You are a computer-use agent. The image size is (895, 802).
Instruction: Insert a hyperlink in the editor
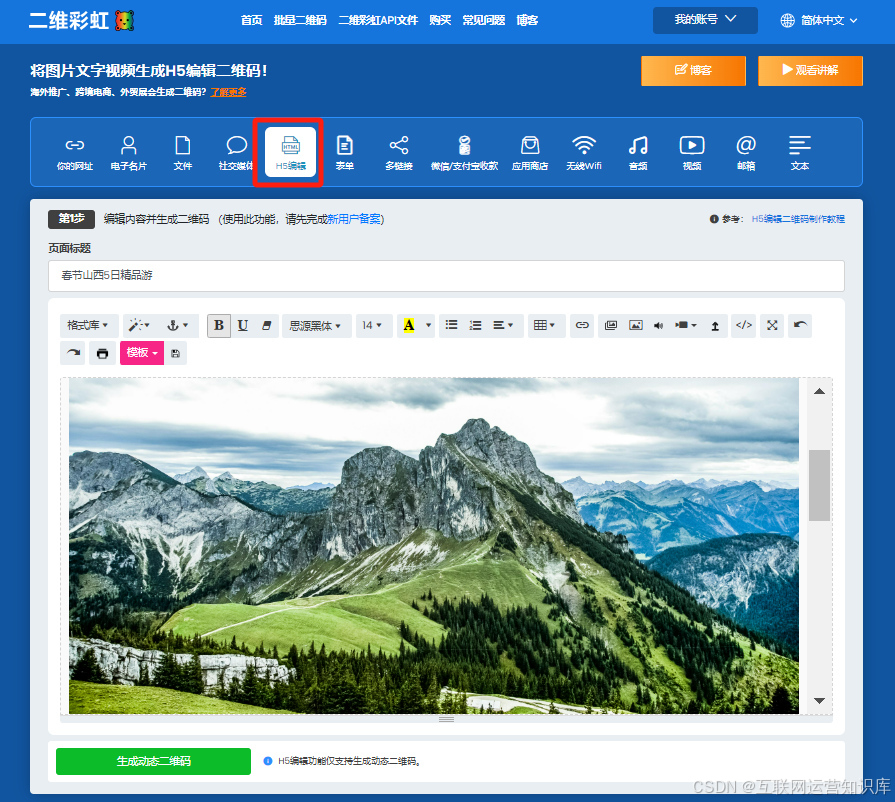tap(582, 325)
